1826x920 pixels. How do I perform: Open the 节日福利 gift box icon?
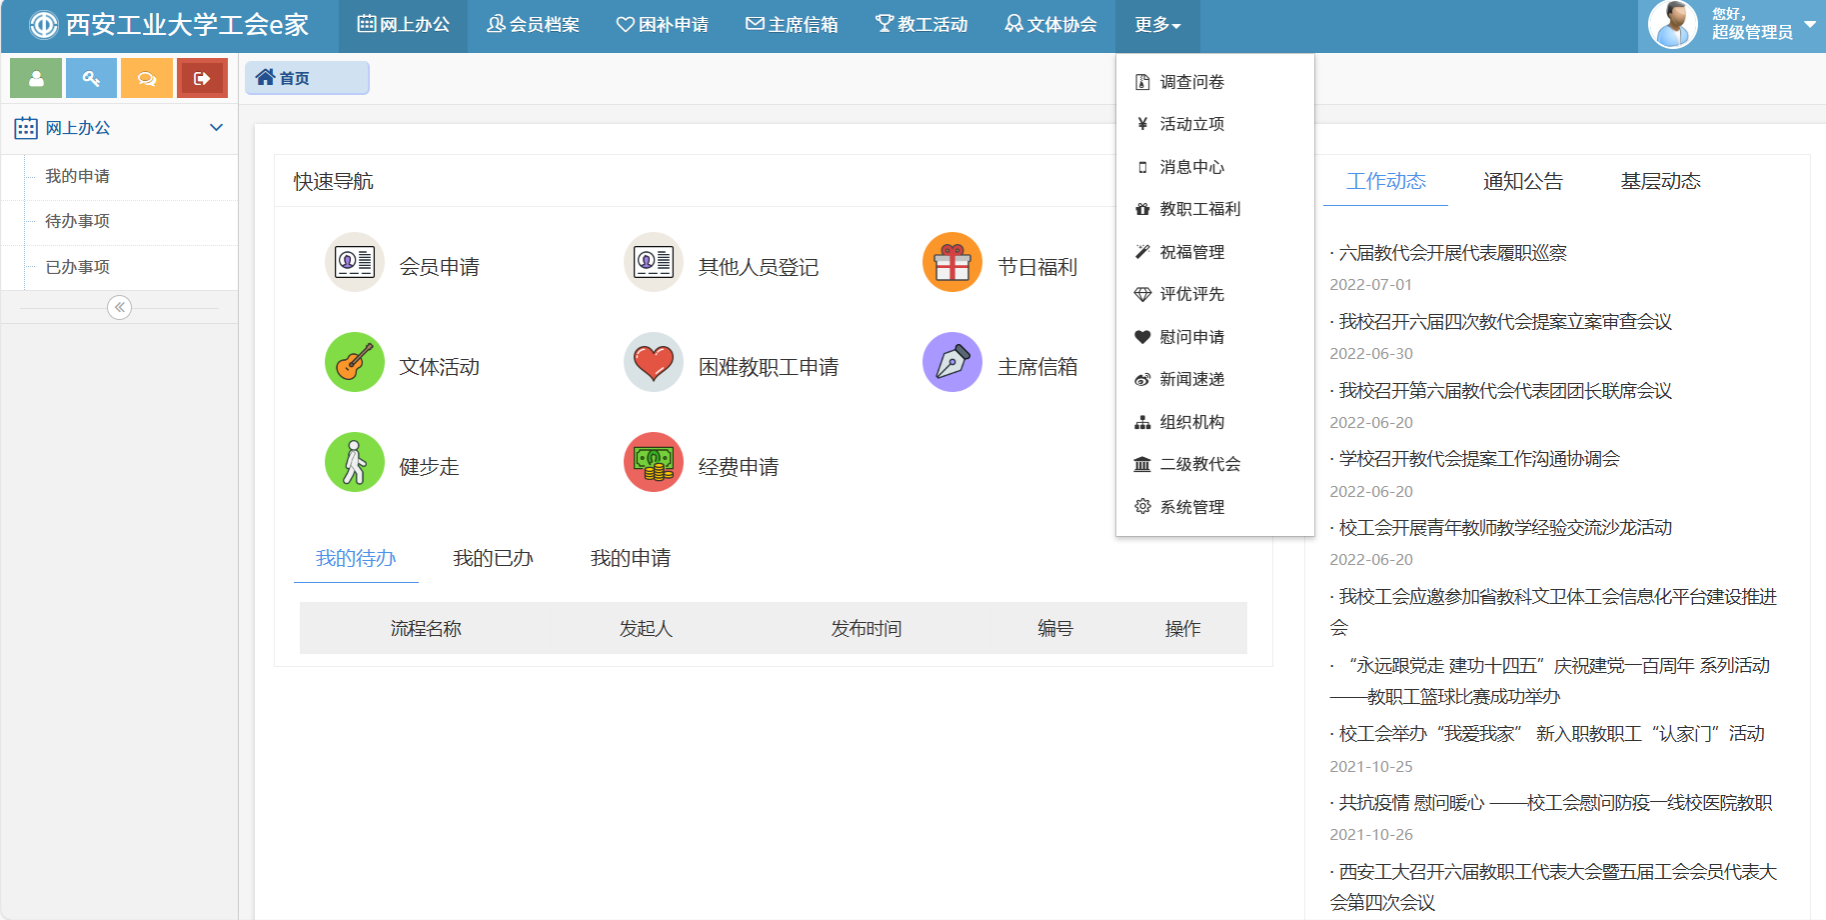(x=951, y=263)
